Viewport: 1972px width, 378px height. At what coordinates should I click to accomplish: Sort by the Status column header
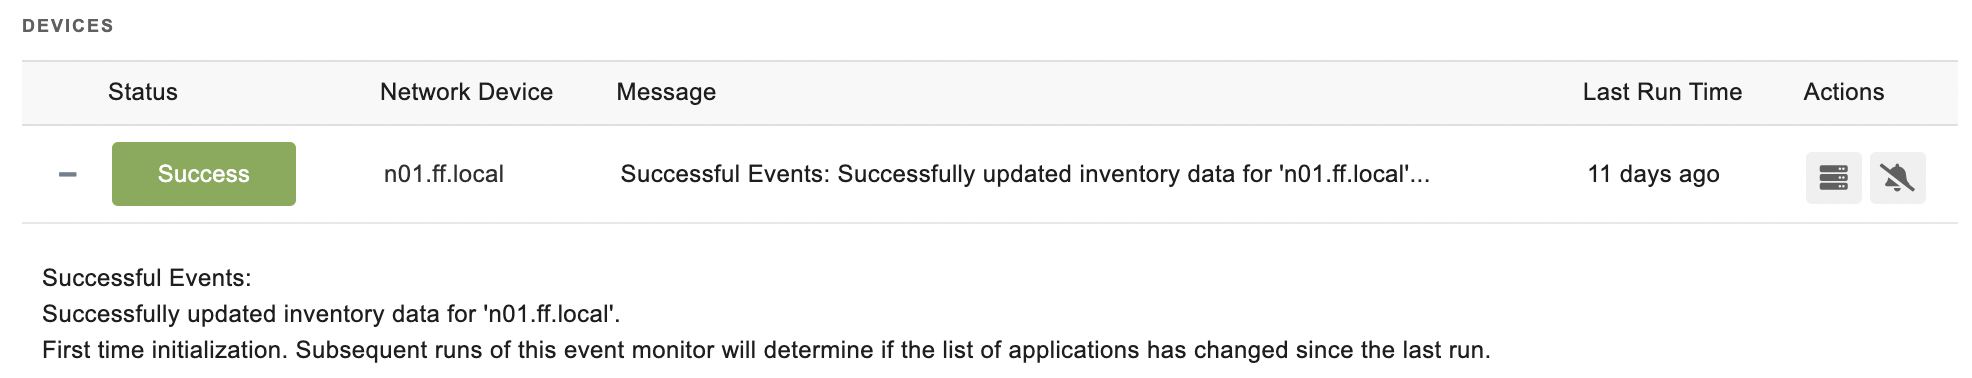tap(143, 92)
